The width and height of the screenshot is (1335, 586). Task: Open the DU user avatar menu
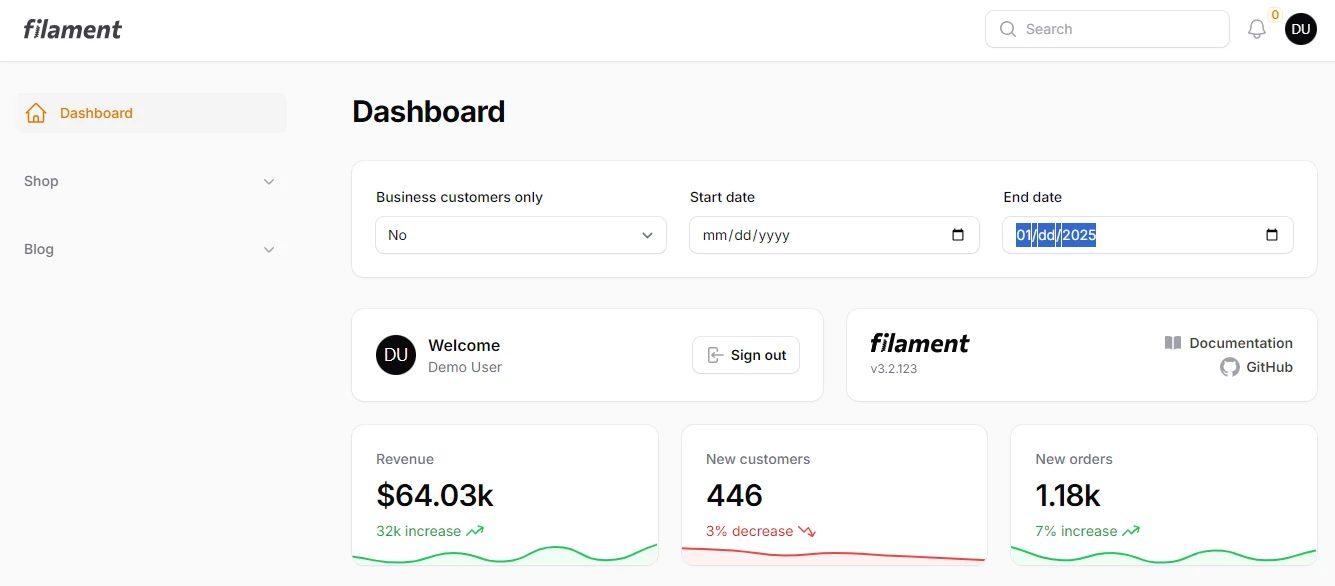click(x=1300, y=30)
